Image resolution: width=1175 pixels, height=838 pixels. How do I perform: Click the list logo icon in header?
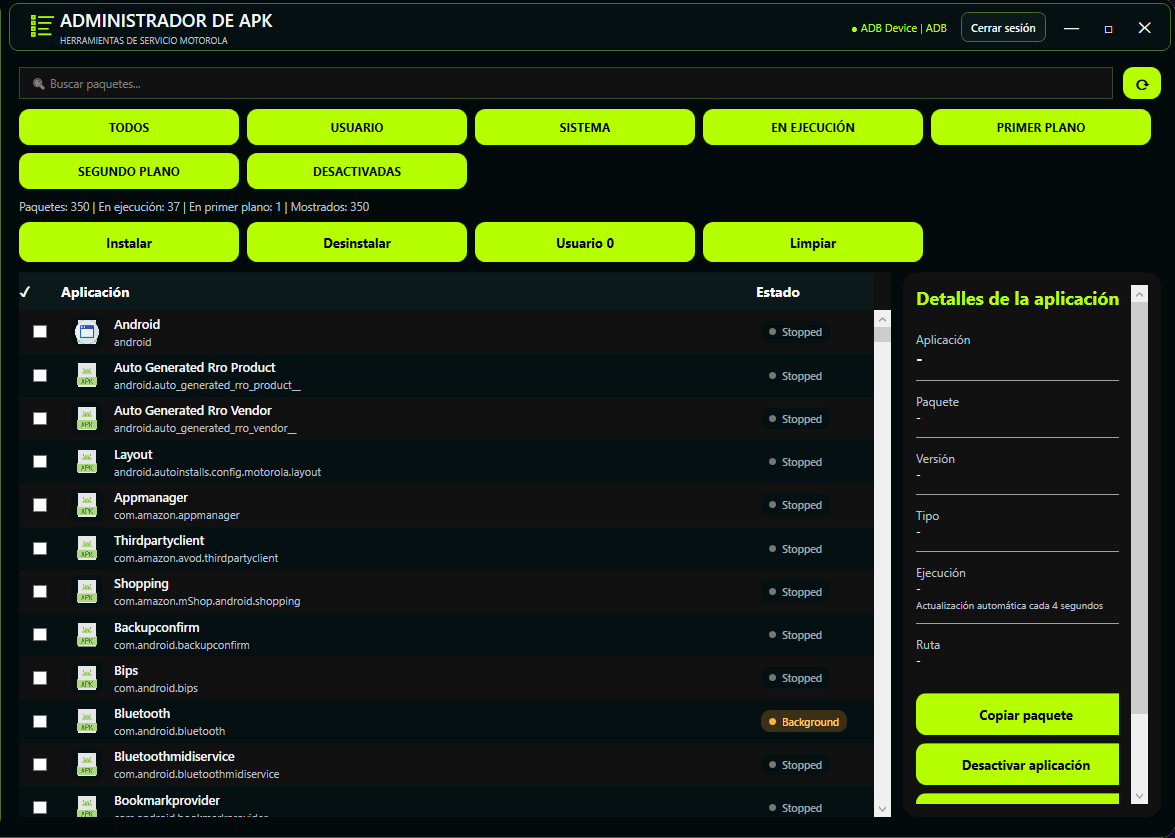click(41, 26)
